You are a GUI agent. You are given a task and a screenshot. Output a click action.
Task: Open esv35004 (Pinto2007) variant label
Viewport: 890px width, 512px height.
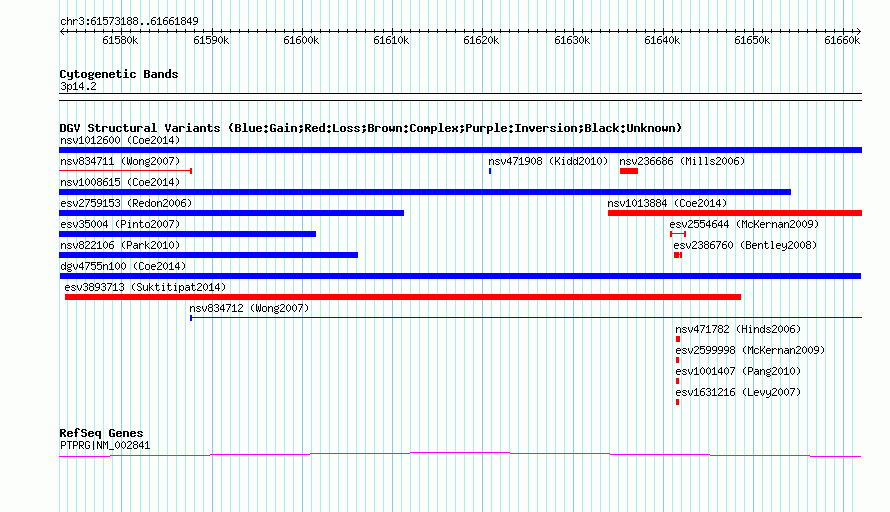[x=120, y=224]
